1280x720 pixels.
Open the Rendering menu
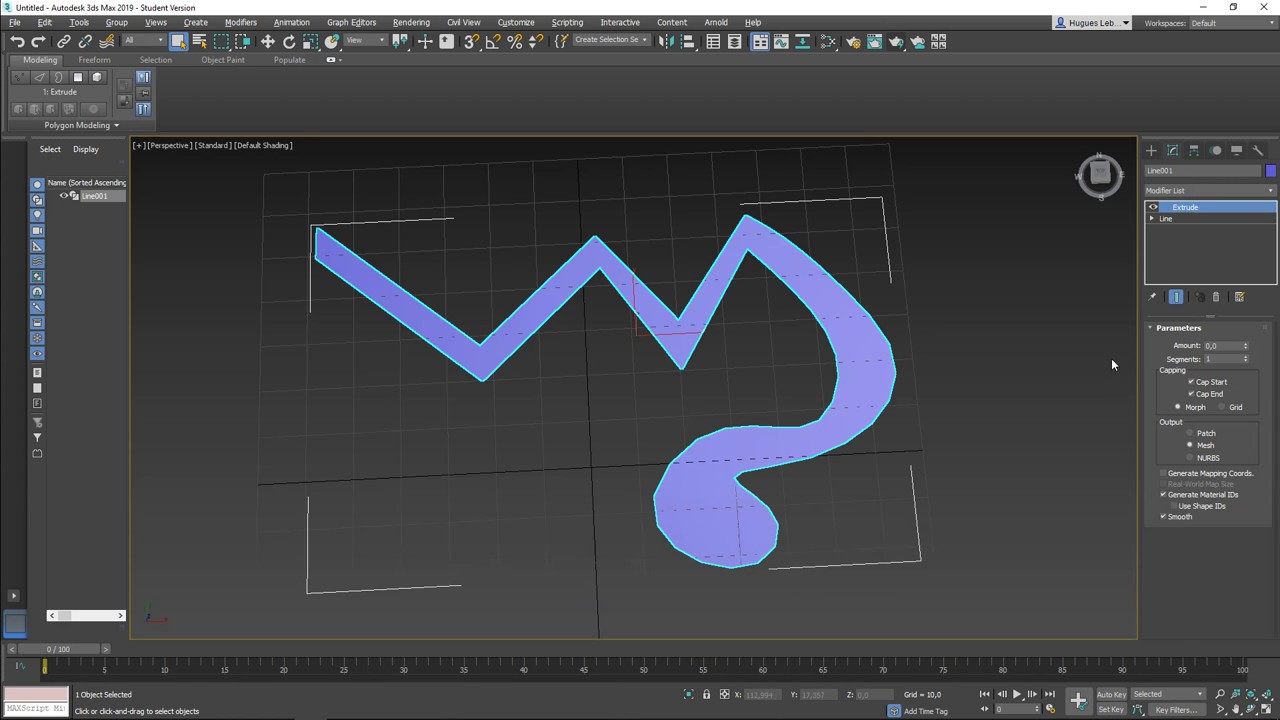(x=411, y=22)
